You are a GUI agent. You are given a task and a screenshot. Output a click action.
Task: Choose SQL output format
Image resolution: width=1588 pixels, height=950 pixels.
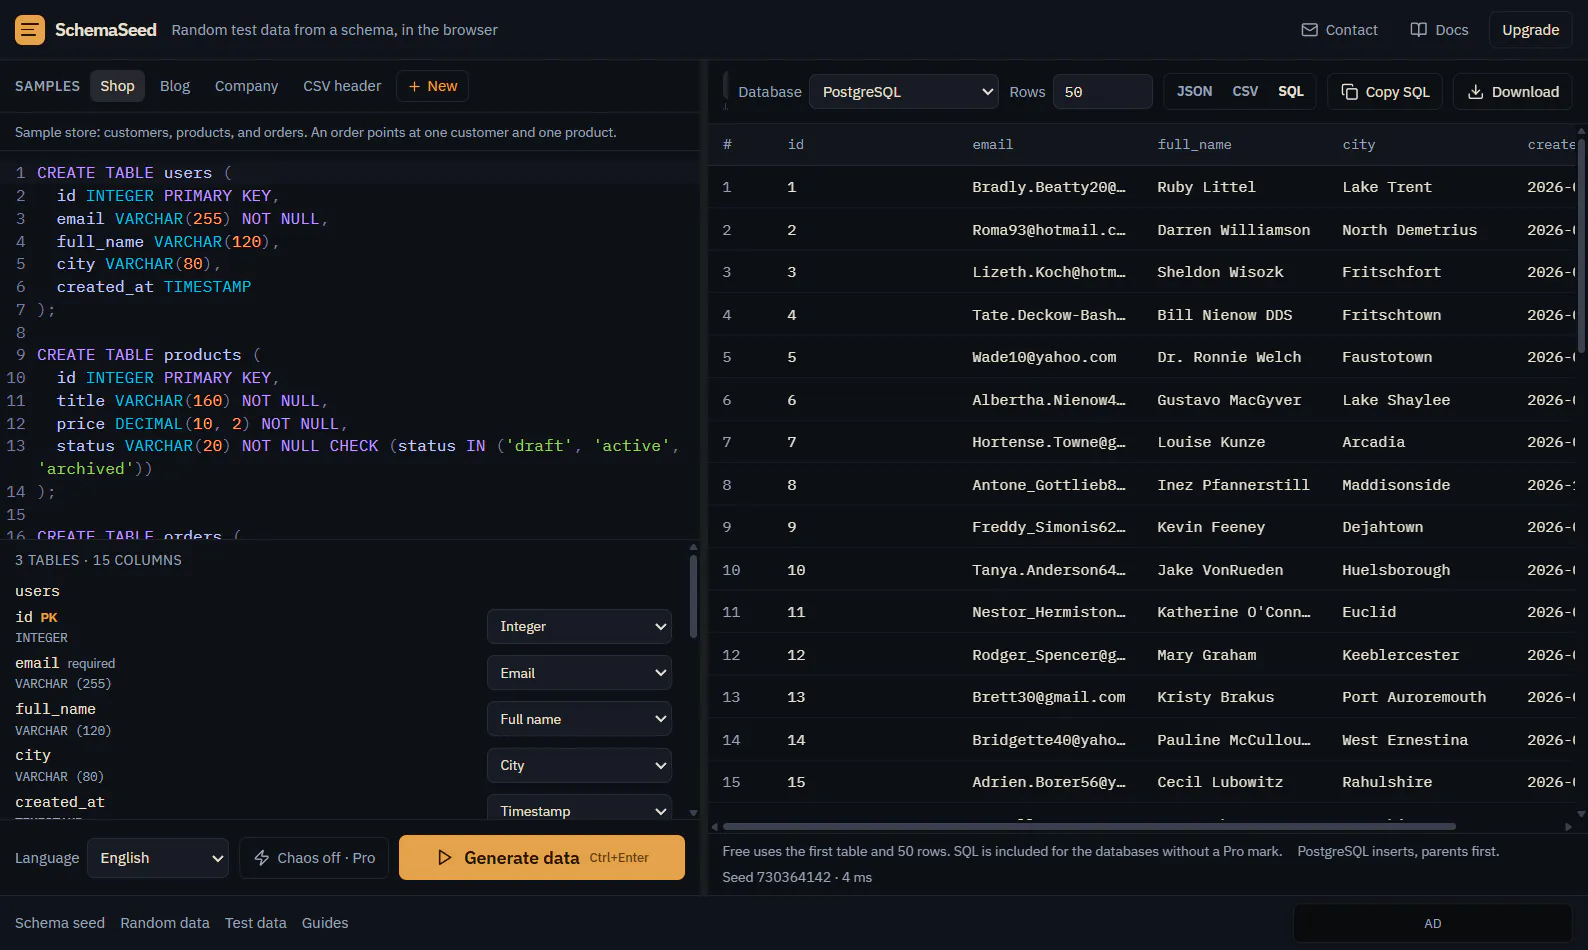click(x=1291, y=92)
